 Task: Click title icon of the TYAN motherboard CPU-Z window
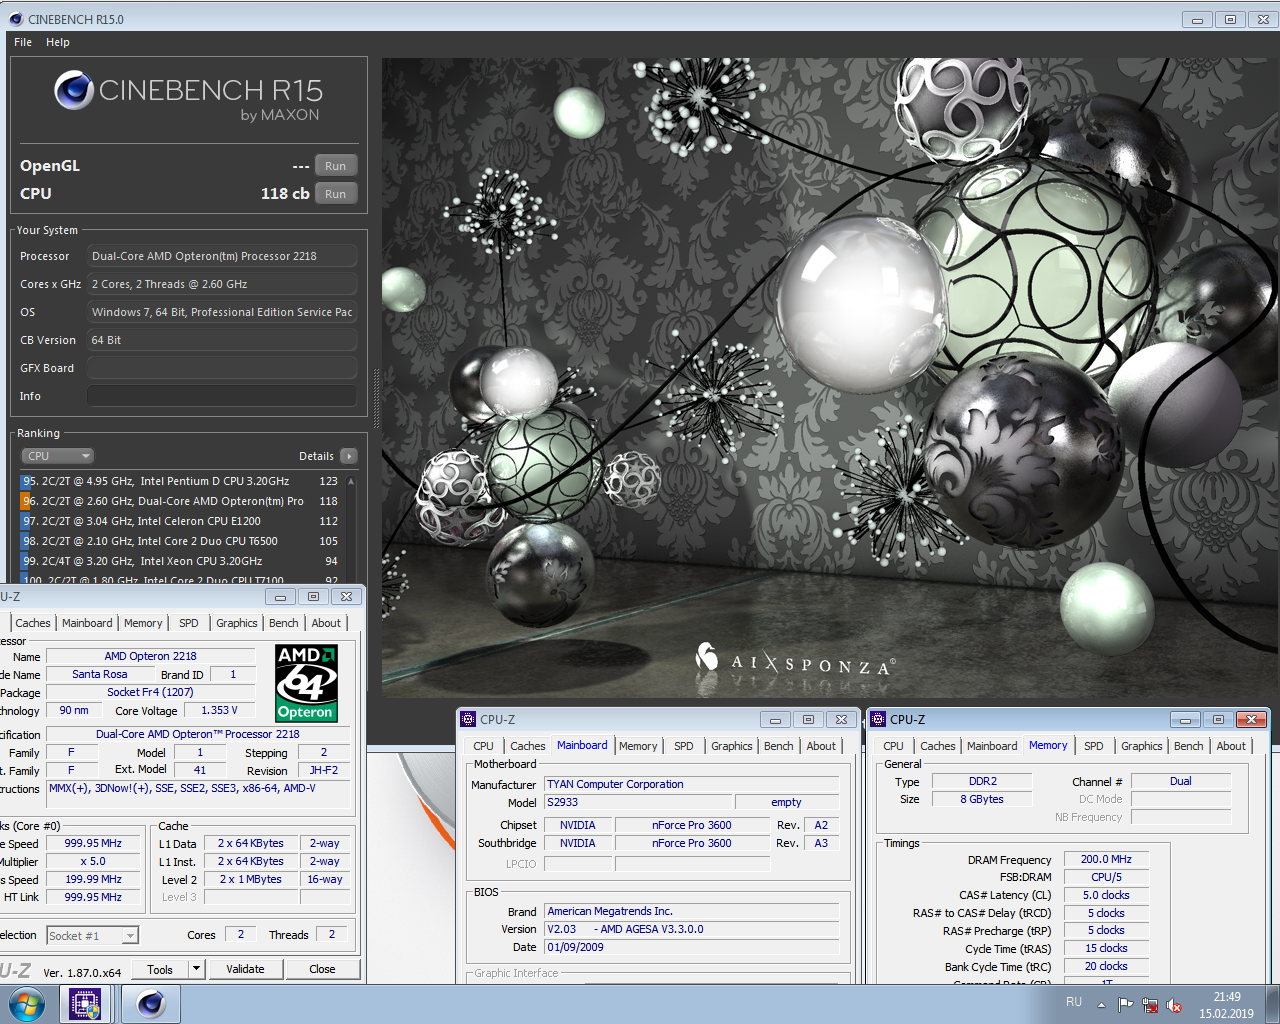point(468,719)
